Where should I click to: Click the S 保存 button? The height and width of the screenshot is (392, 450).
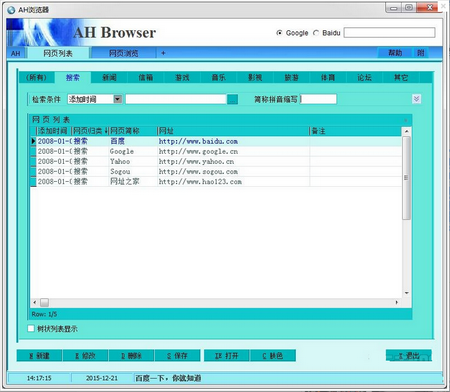pos(177,355)
